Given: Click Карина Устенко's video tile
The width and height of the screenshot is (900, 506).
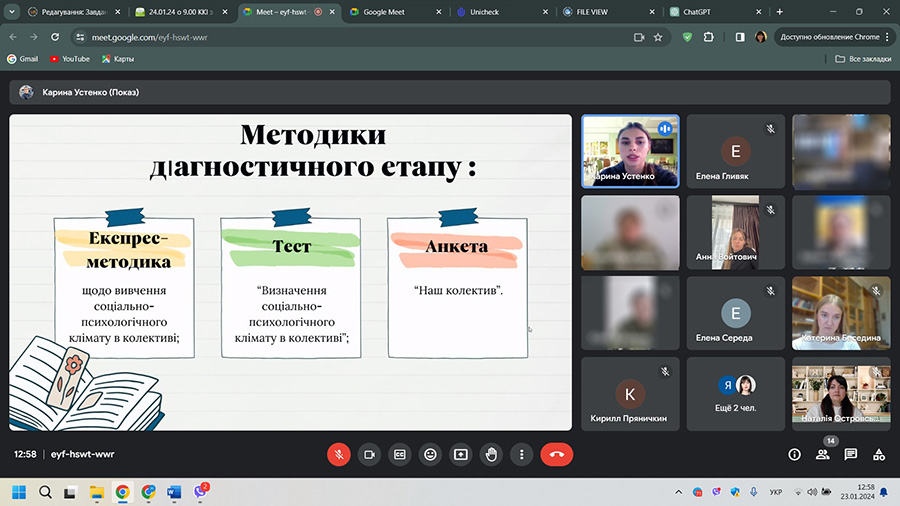Looking at the screenshot, I should 630,150.
